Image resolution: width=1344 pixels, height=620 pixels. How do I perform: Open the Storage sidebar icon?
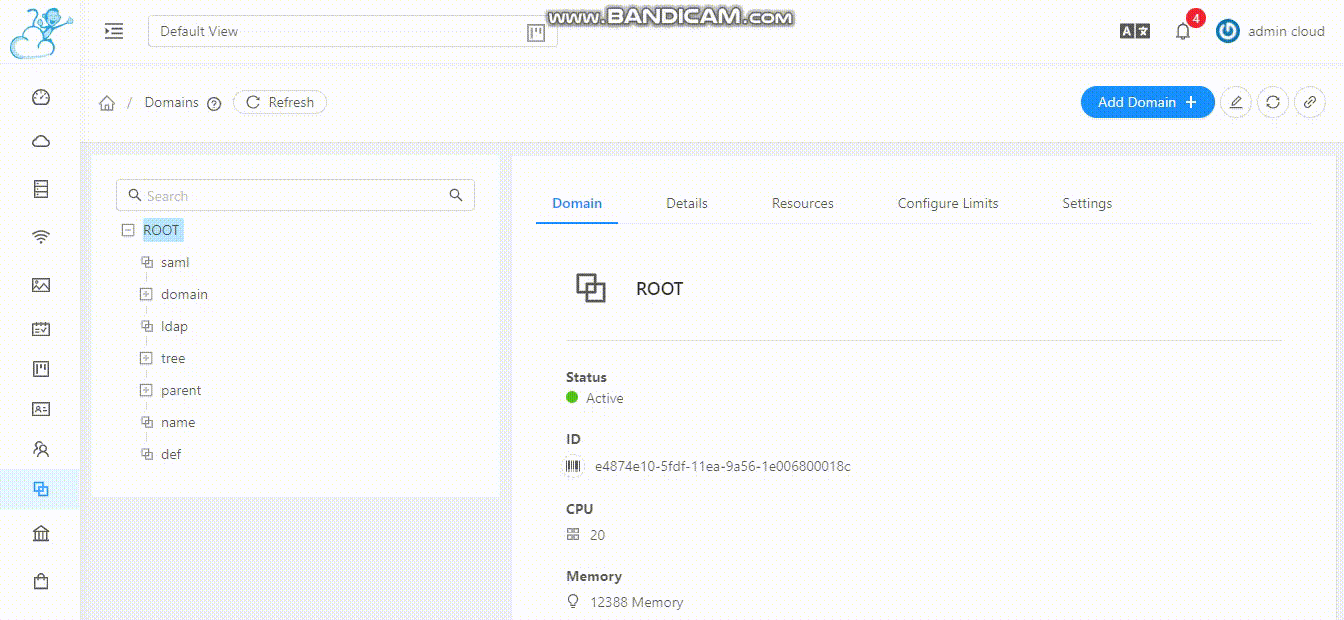41,189
